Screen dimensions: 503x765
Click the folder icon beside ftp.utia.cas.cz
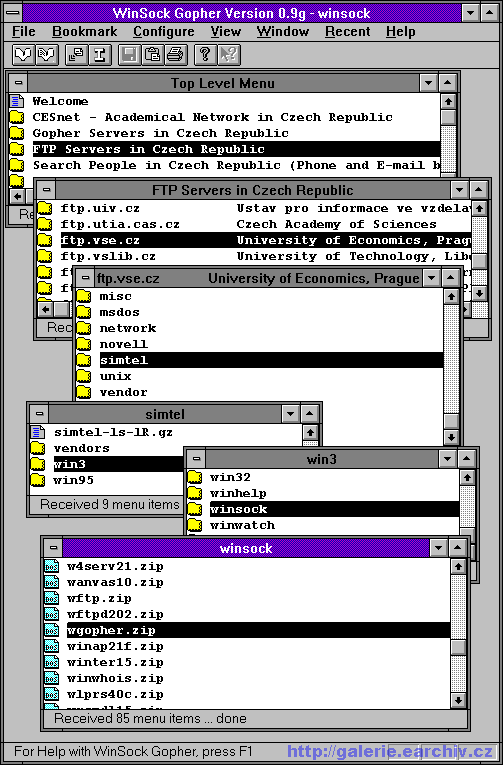pyautogui.click(x=45, y=225)
